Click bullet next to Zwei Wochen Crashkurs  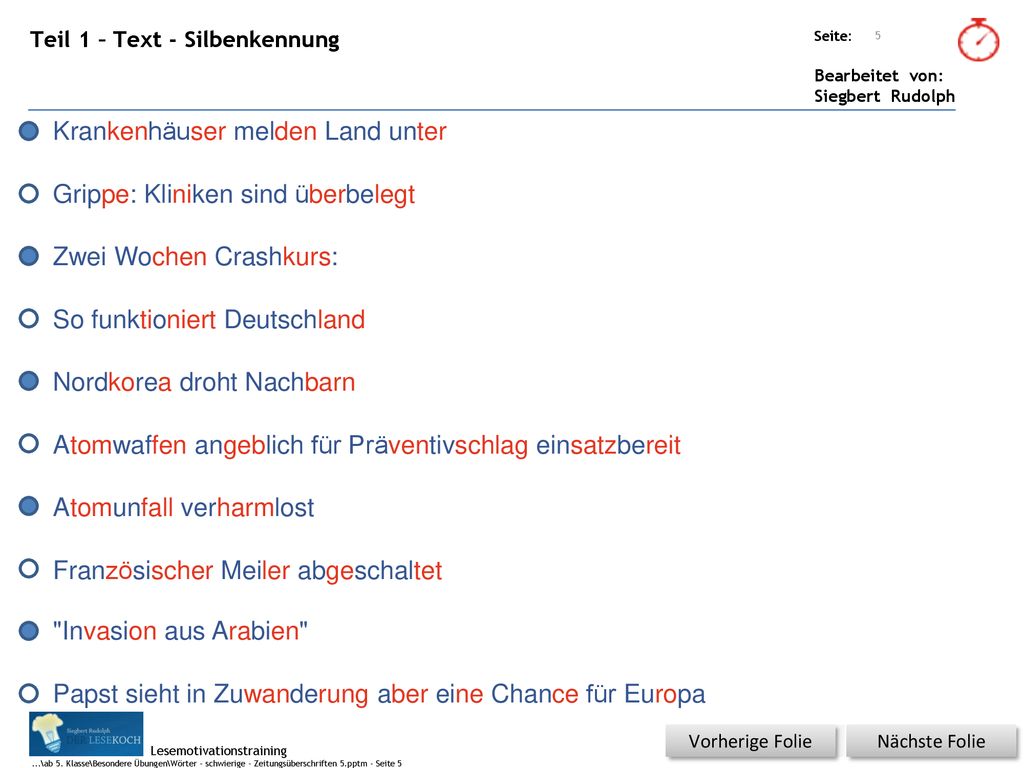point(29,256)
